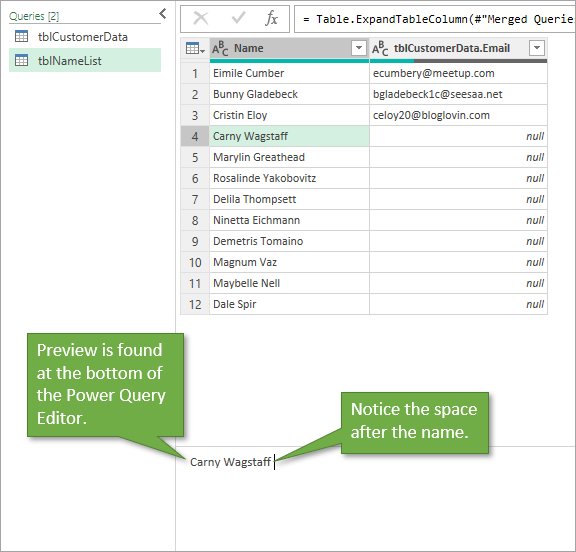Click the Rosalinde Yakobovitz cell
Screen dimensions: 576x552
(289, 178)
